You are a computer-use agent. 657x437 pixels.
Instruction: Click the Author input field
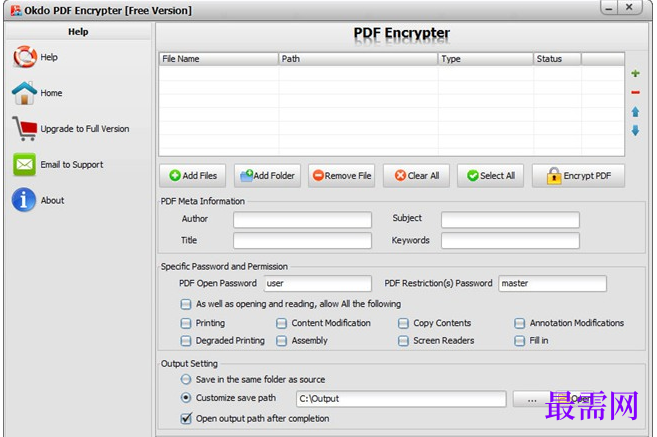point(302,220)
